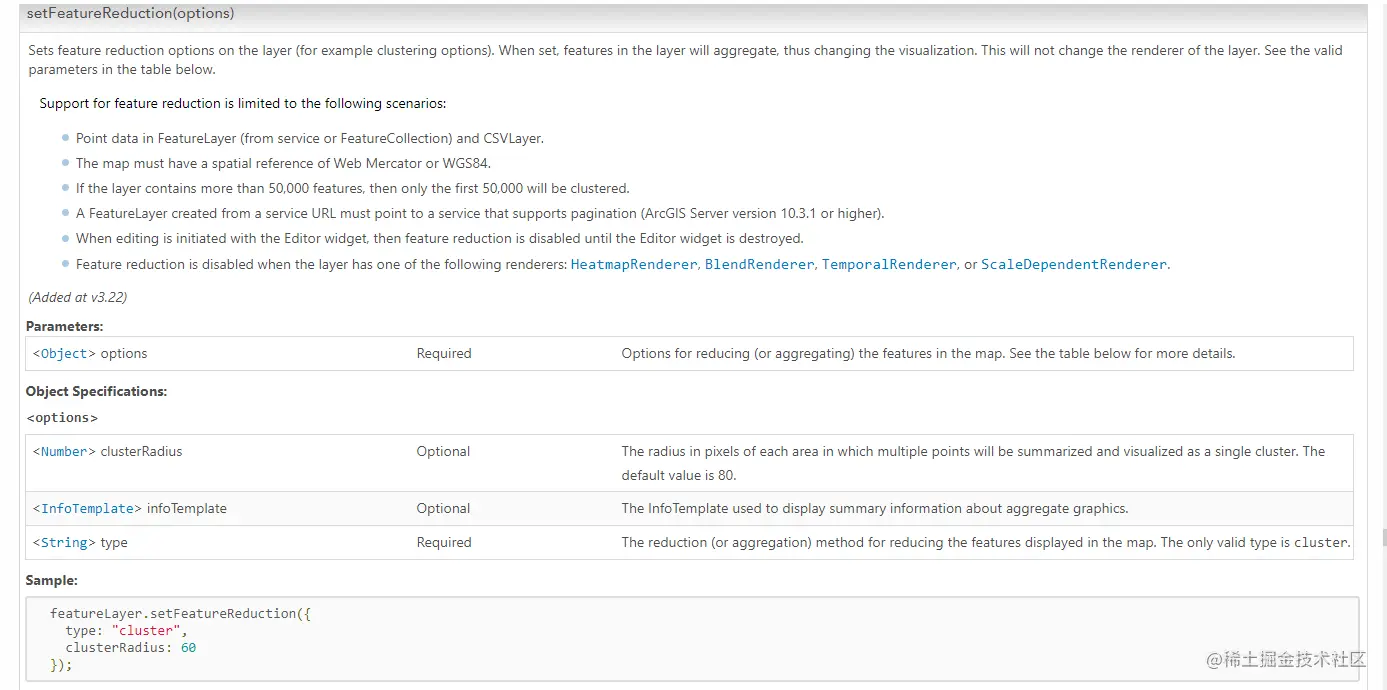Open the HeatmapRenderer link

(x=633, y=265)
